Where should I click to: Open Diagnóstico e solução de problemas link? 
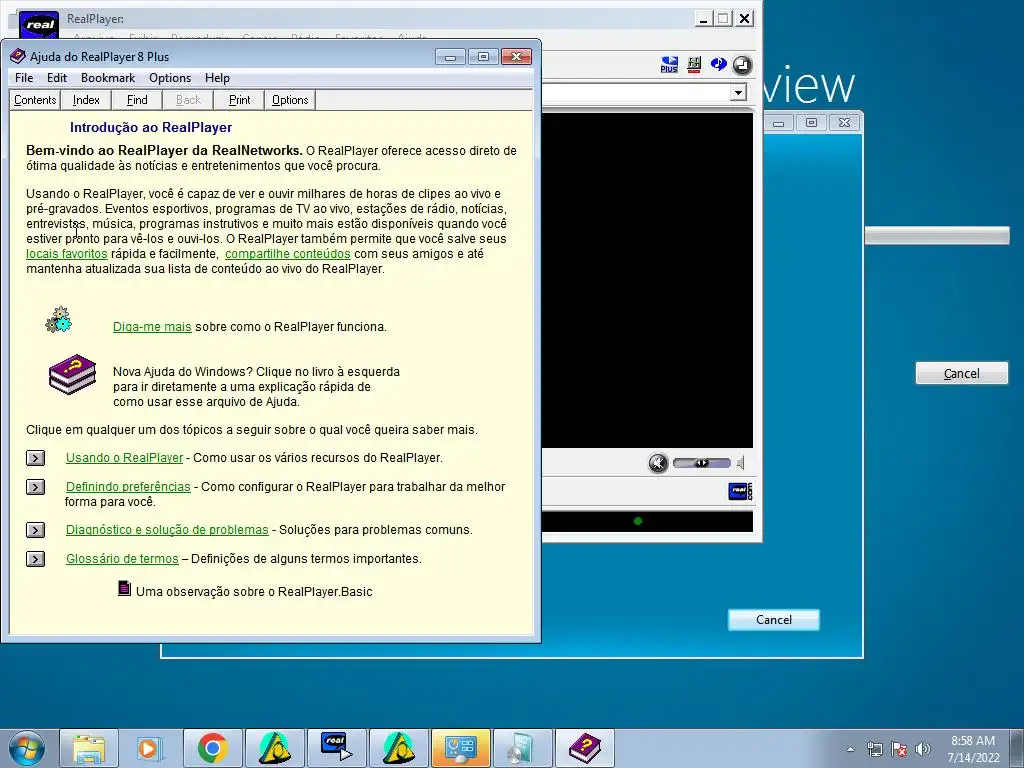[167, 530]
